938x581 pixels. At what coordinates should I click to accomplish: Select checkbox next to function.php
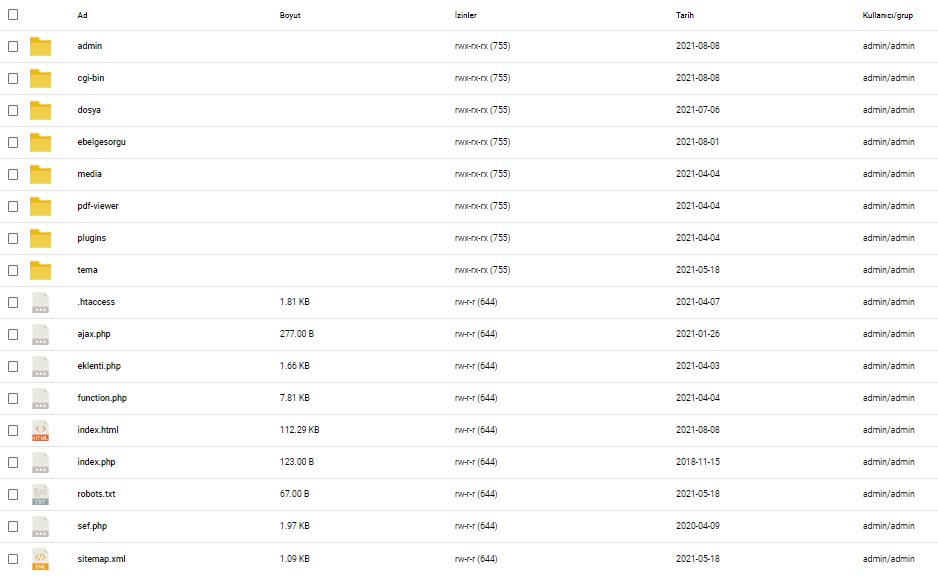[13, 399]
